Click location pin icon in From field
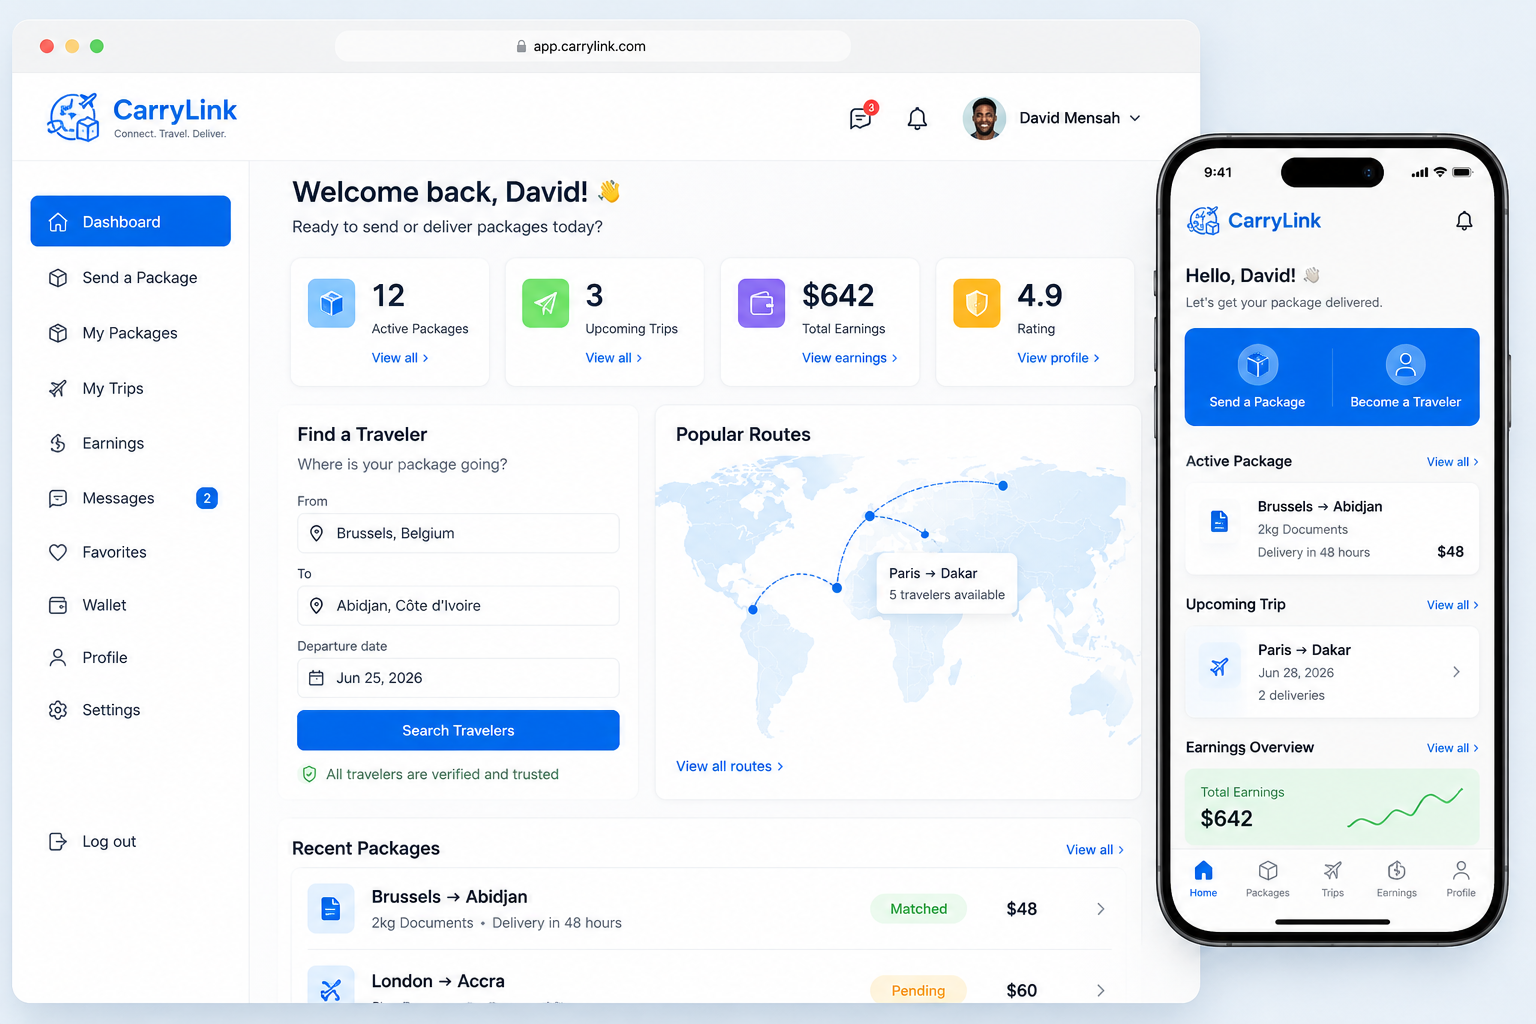Image resolution: width=1536 pixels, height=1024 pixels. click(x=316, y=533)
